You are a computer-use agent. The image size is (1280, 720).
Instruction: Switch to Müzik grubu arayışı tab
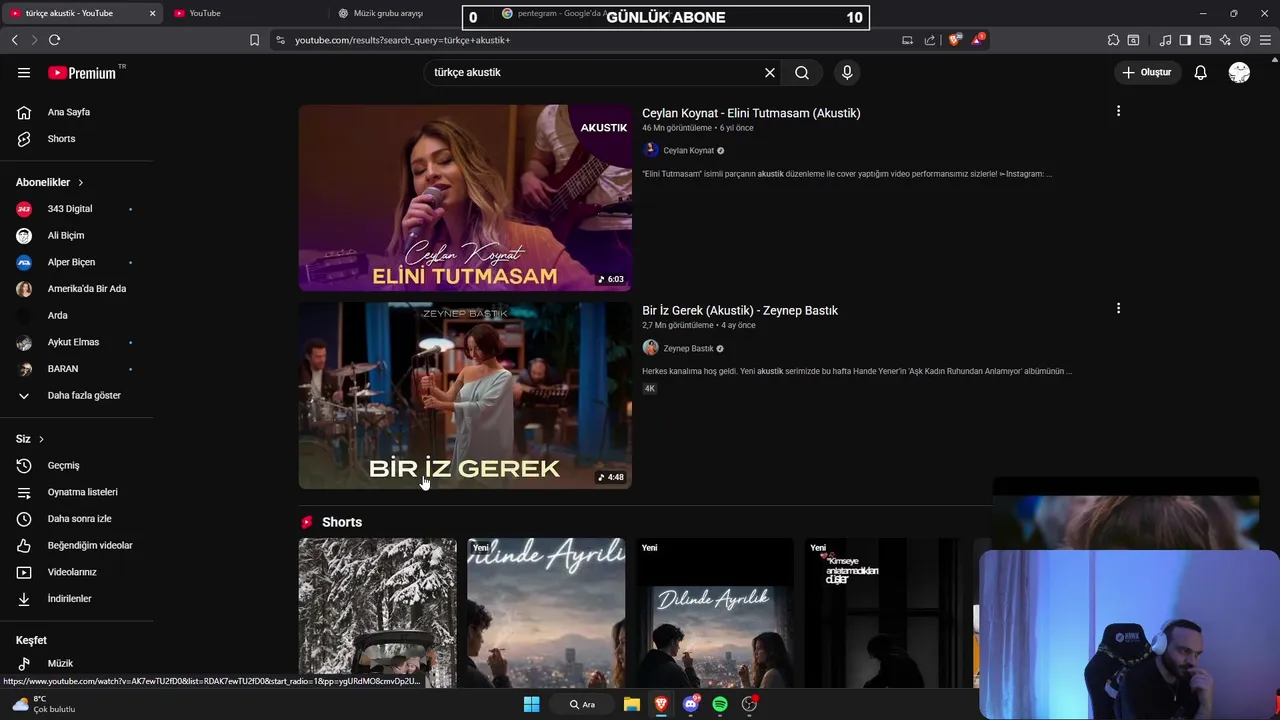(388, 14)
